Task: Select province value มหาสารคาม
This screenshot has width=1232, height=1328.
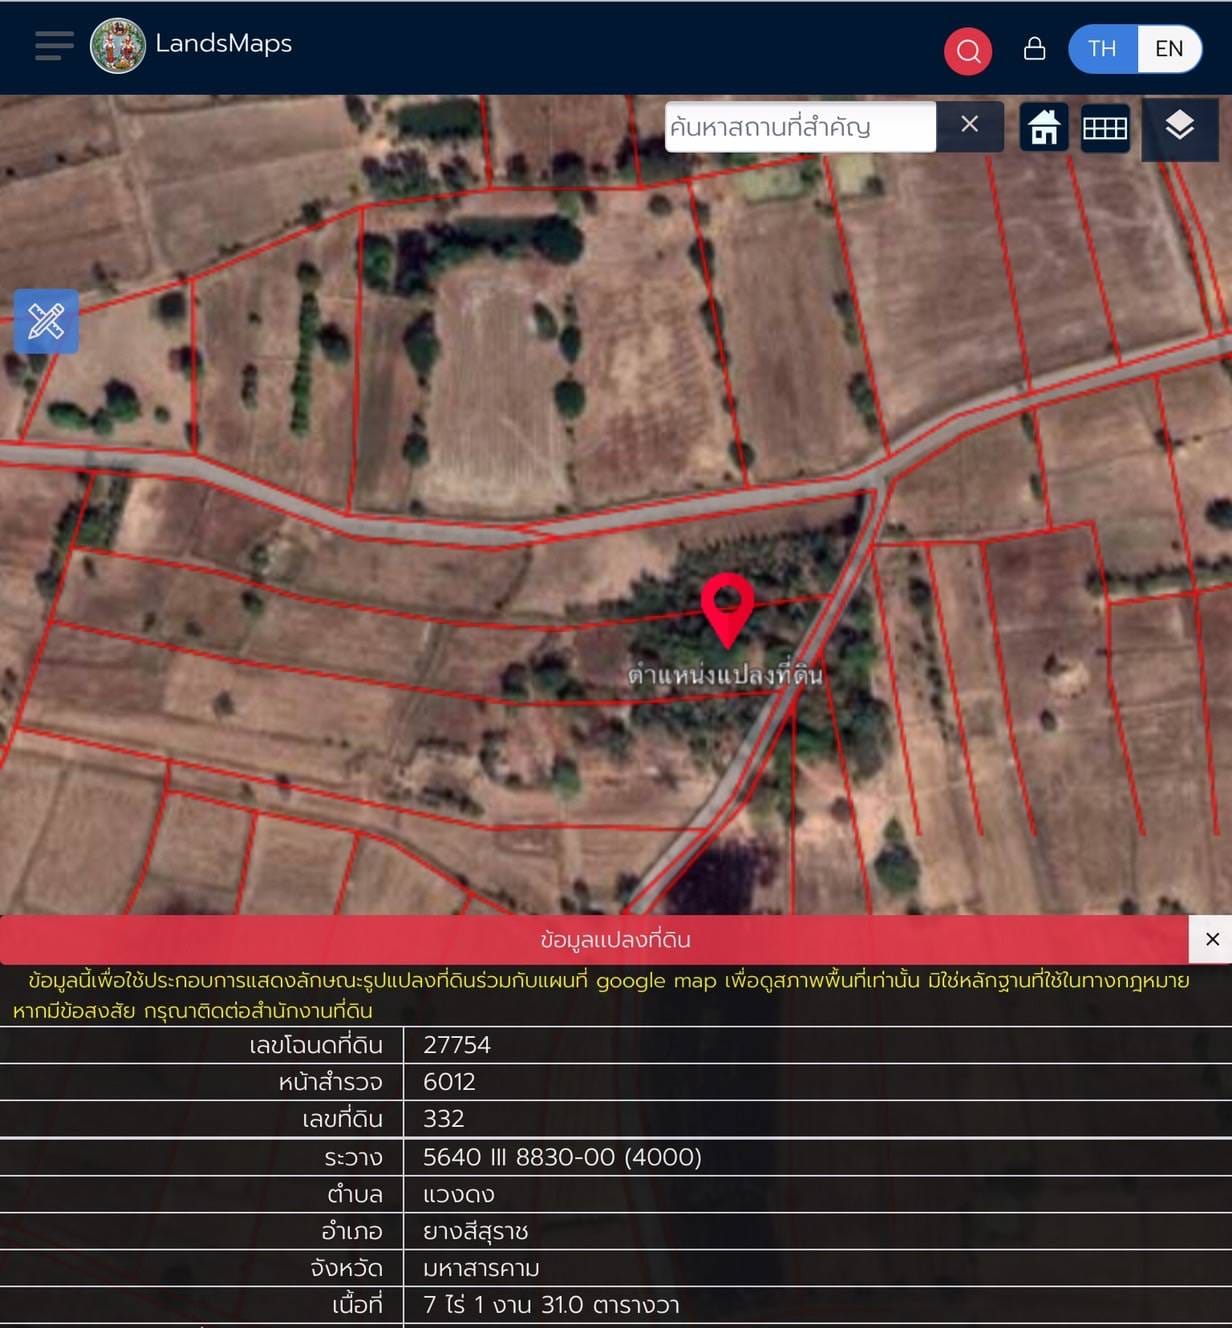Action: click(481, 1268)
